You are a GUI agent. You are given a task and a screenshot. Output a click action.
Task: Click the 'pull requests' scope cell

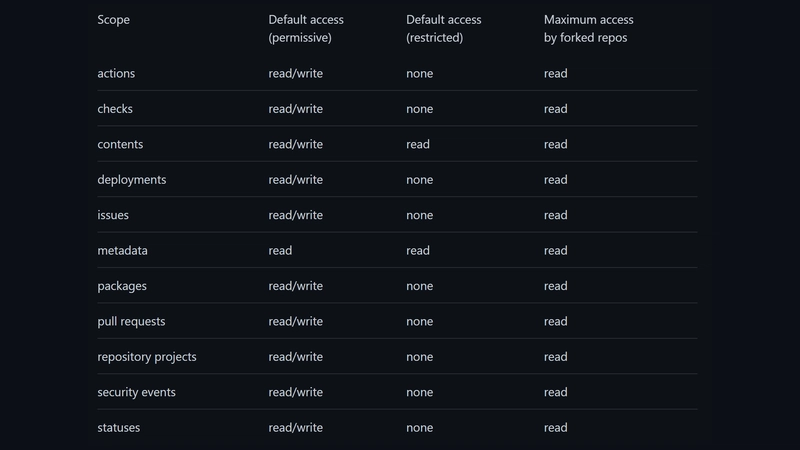click(131, 322)
